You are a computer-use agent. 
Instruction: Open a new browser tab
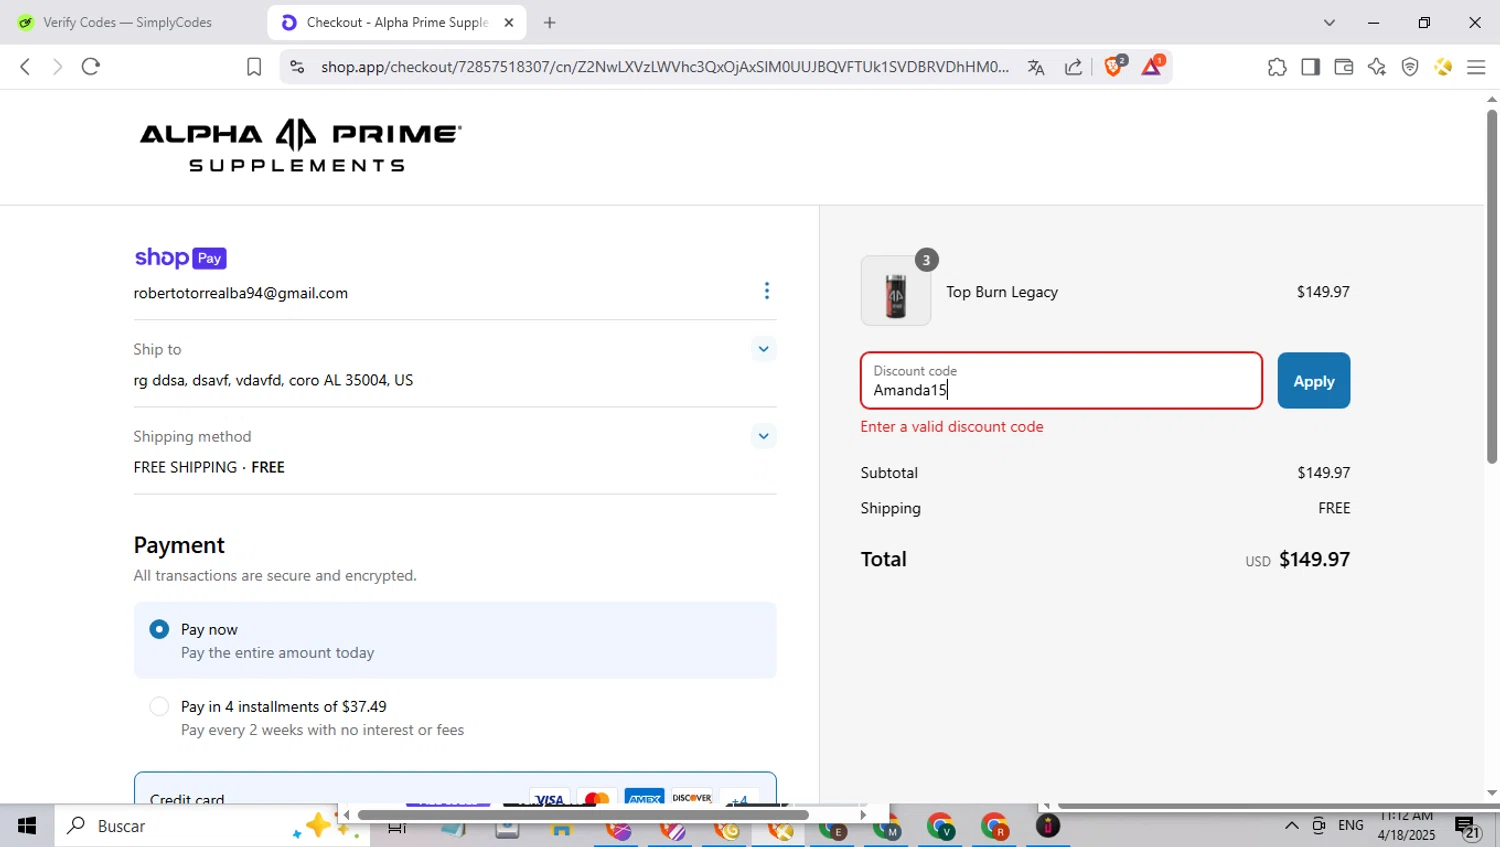coord(549,22)
